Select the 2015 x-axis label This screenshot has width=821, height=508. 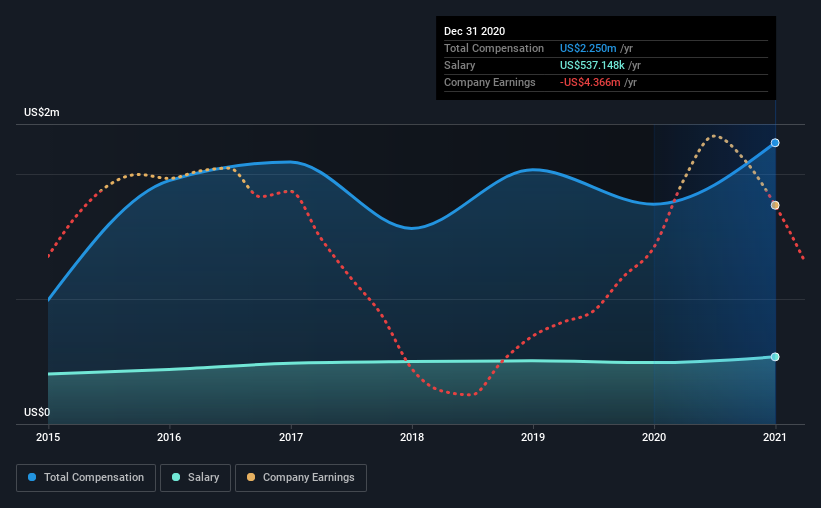coord(48,437)
